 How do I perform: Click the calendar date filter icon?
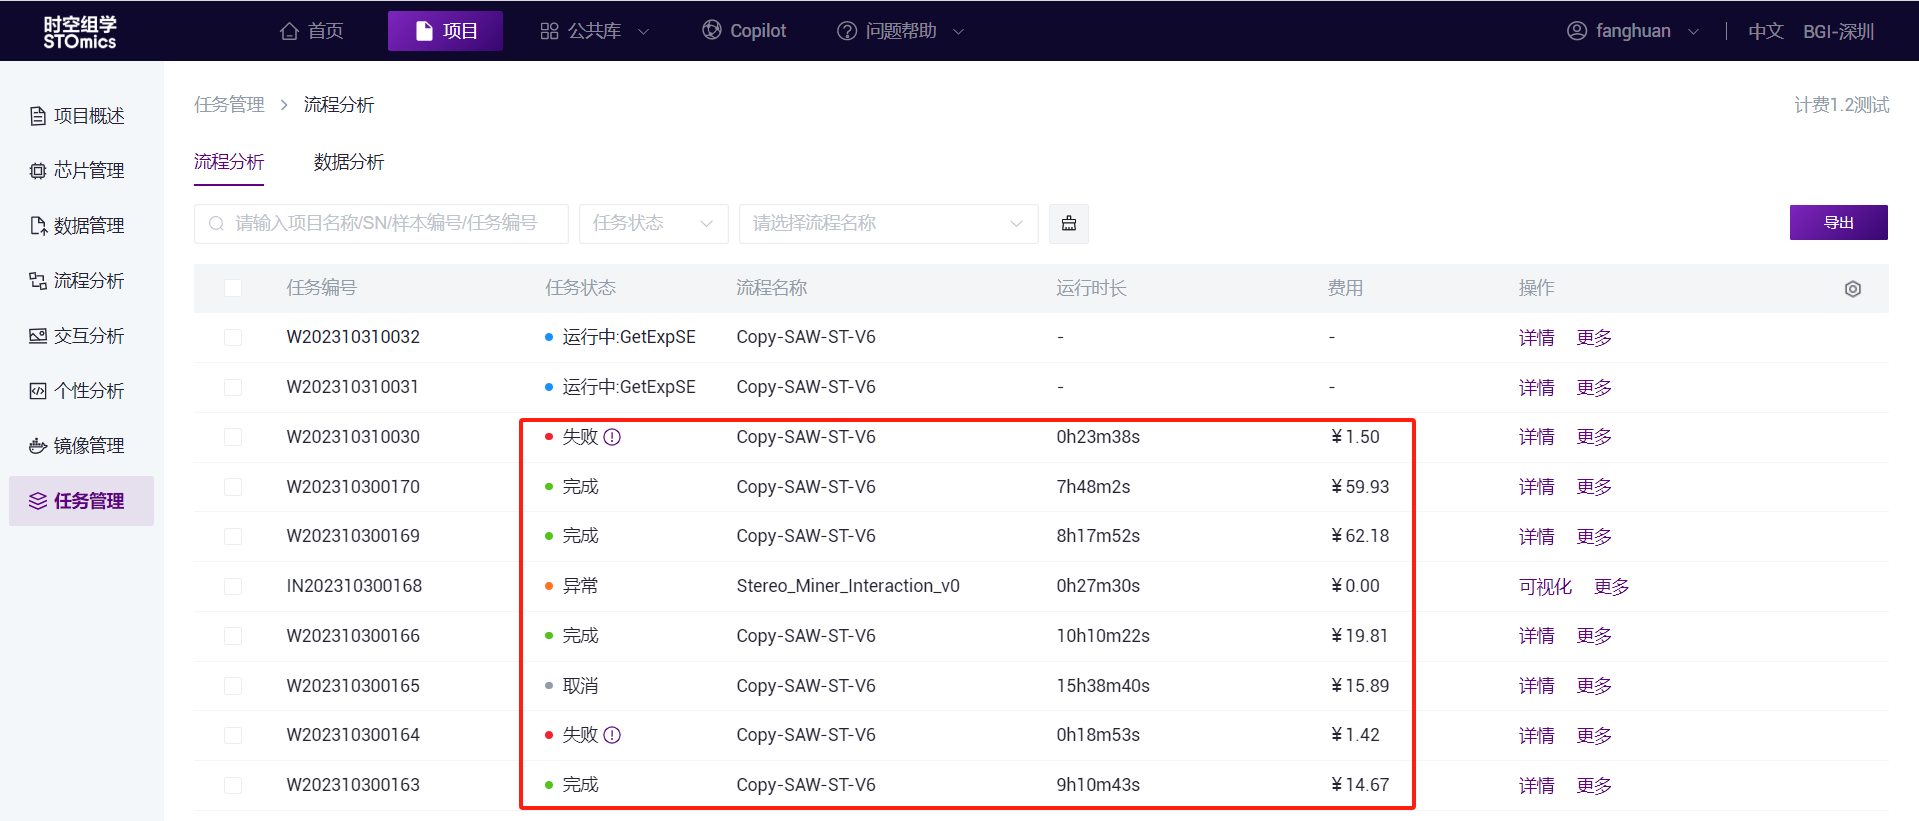(1069, 223)
